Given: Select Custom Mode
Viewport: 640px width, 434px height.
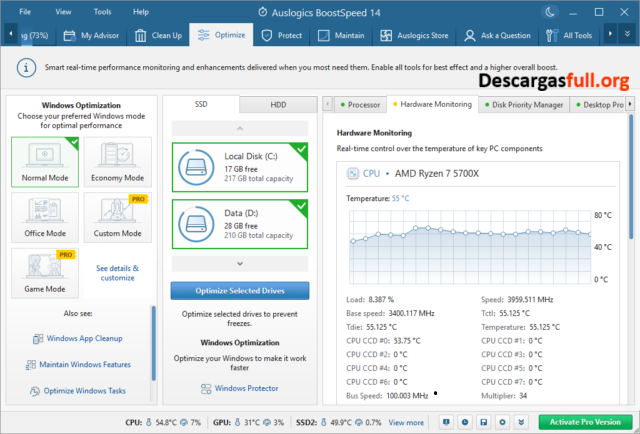Looking at the screenshot, I should [118, 218].
